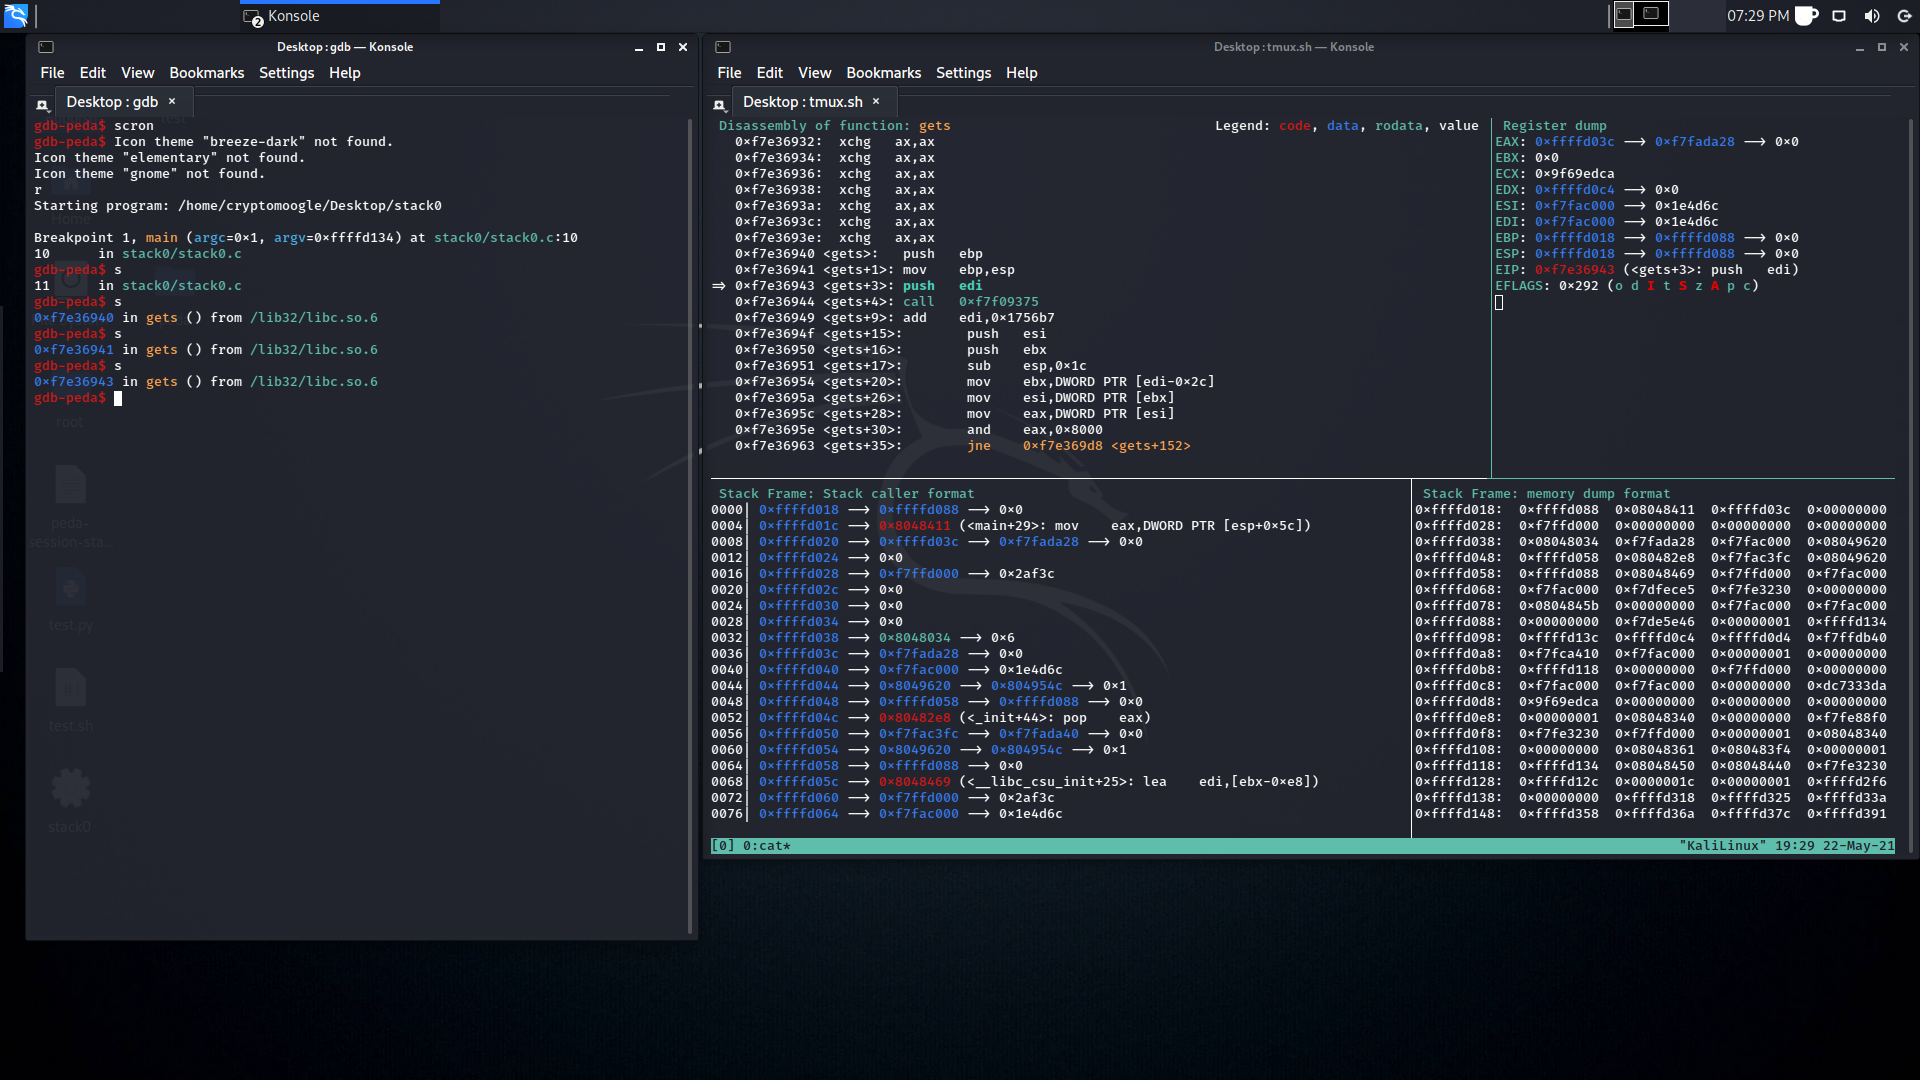Click the EIP register row
Screen dimensions: 1920x1080
(x=1646, y=270)
